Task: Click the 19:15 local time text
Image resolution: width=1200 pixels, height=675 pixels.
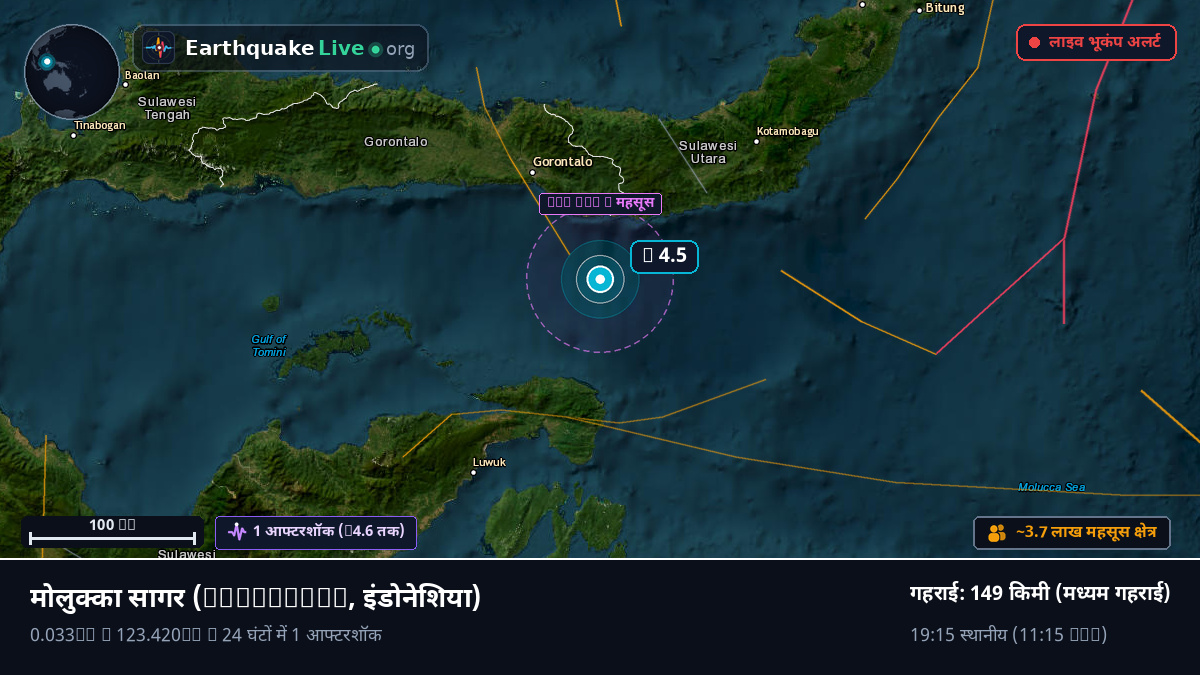Action: tap(1008, 635)
